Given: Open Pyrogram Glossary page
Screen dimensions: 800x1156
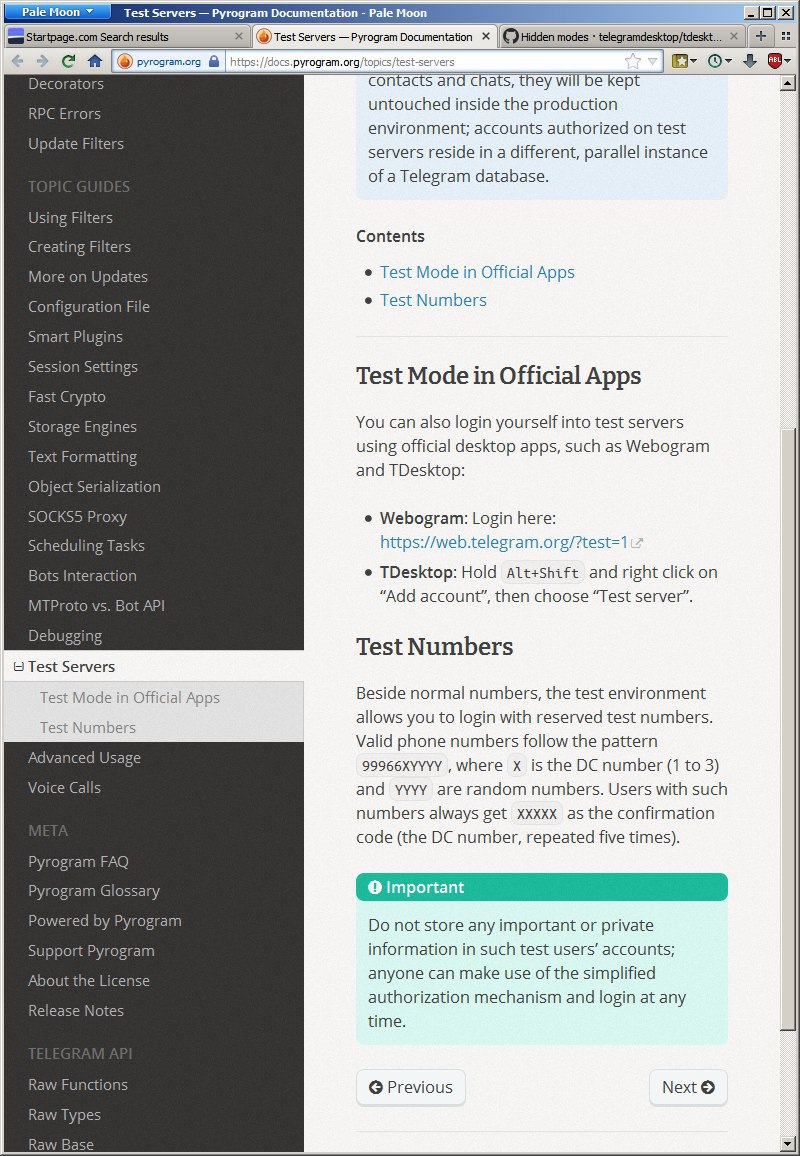Looking at the screenshot, I should coord(94,891).
